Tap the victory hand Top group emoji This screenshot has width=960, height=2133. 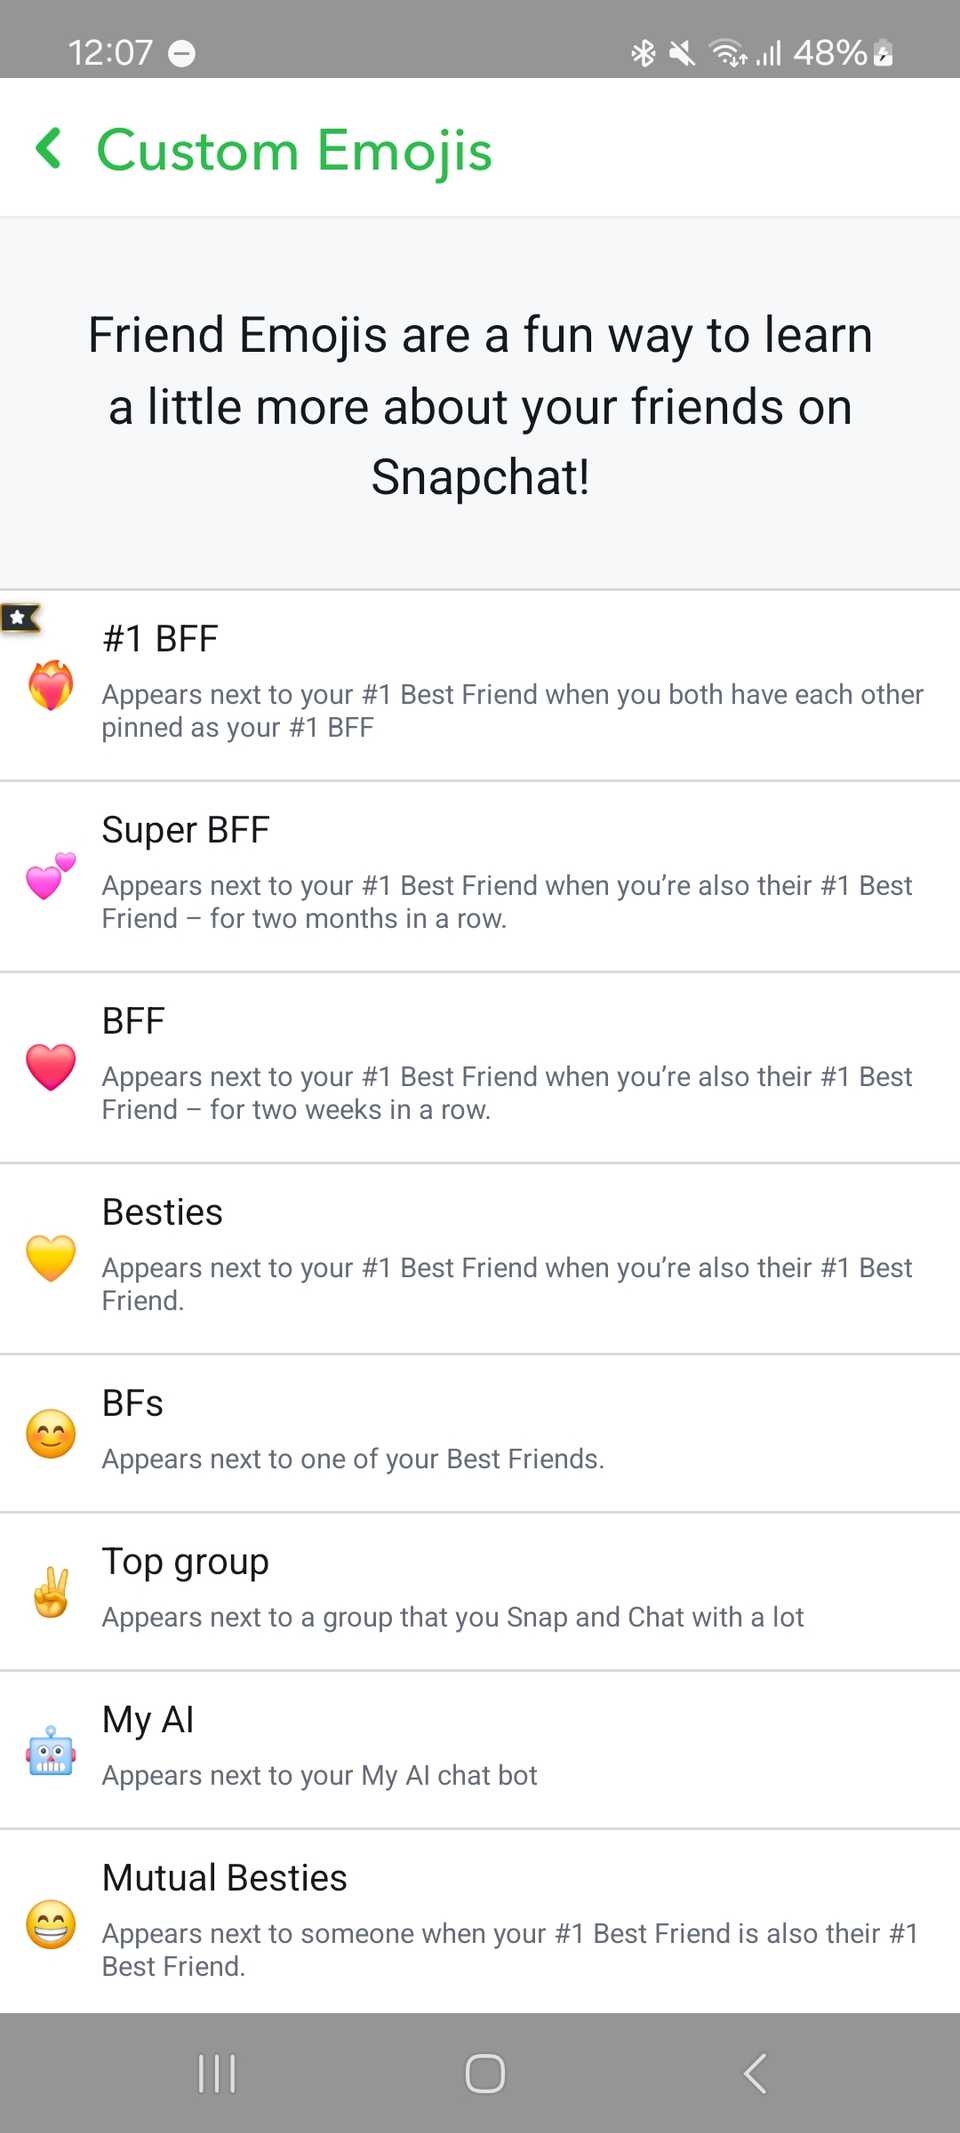(x=51, y=1592)
